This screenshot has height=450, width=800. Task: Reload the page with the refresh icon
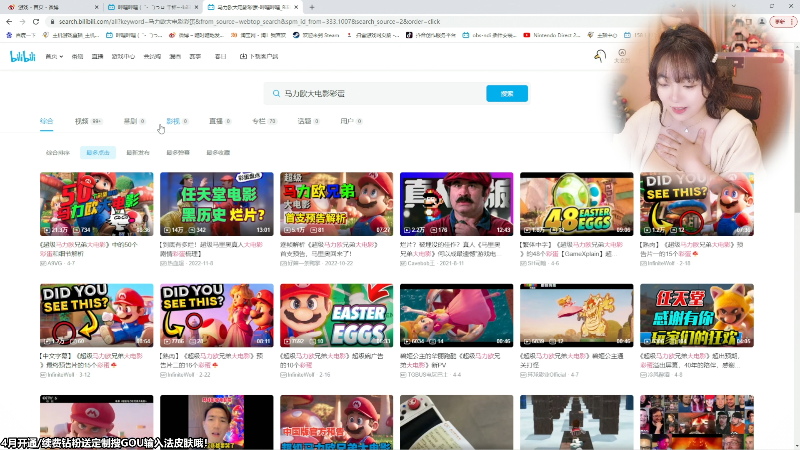click(36, 21)
